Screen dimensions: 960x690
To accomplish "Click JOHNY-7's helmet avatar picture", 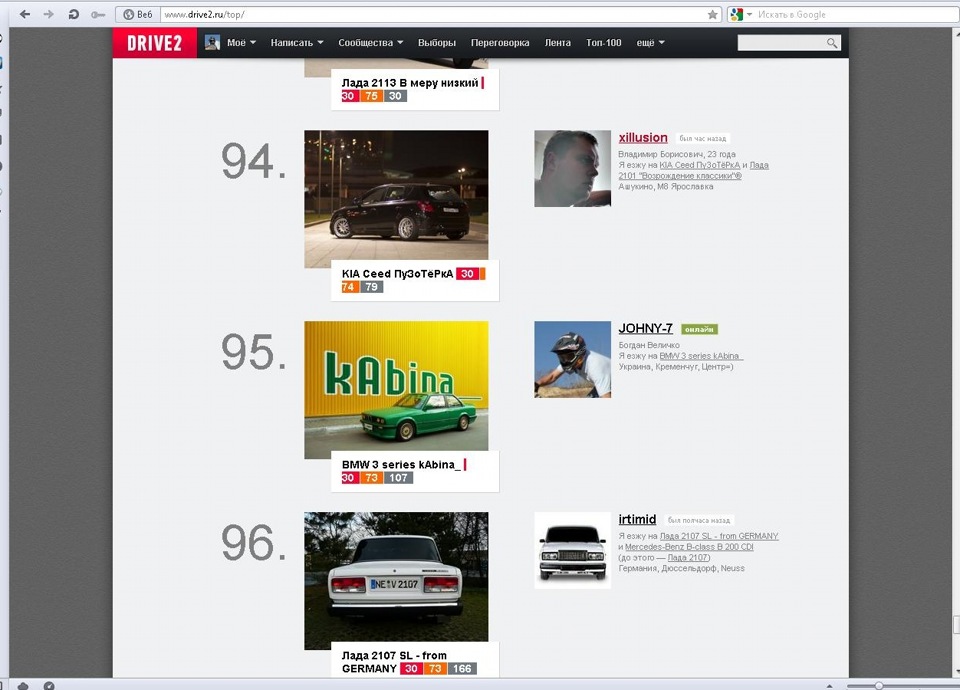I will click(x=572, y=359).
